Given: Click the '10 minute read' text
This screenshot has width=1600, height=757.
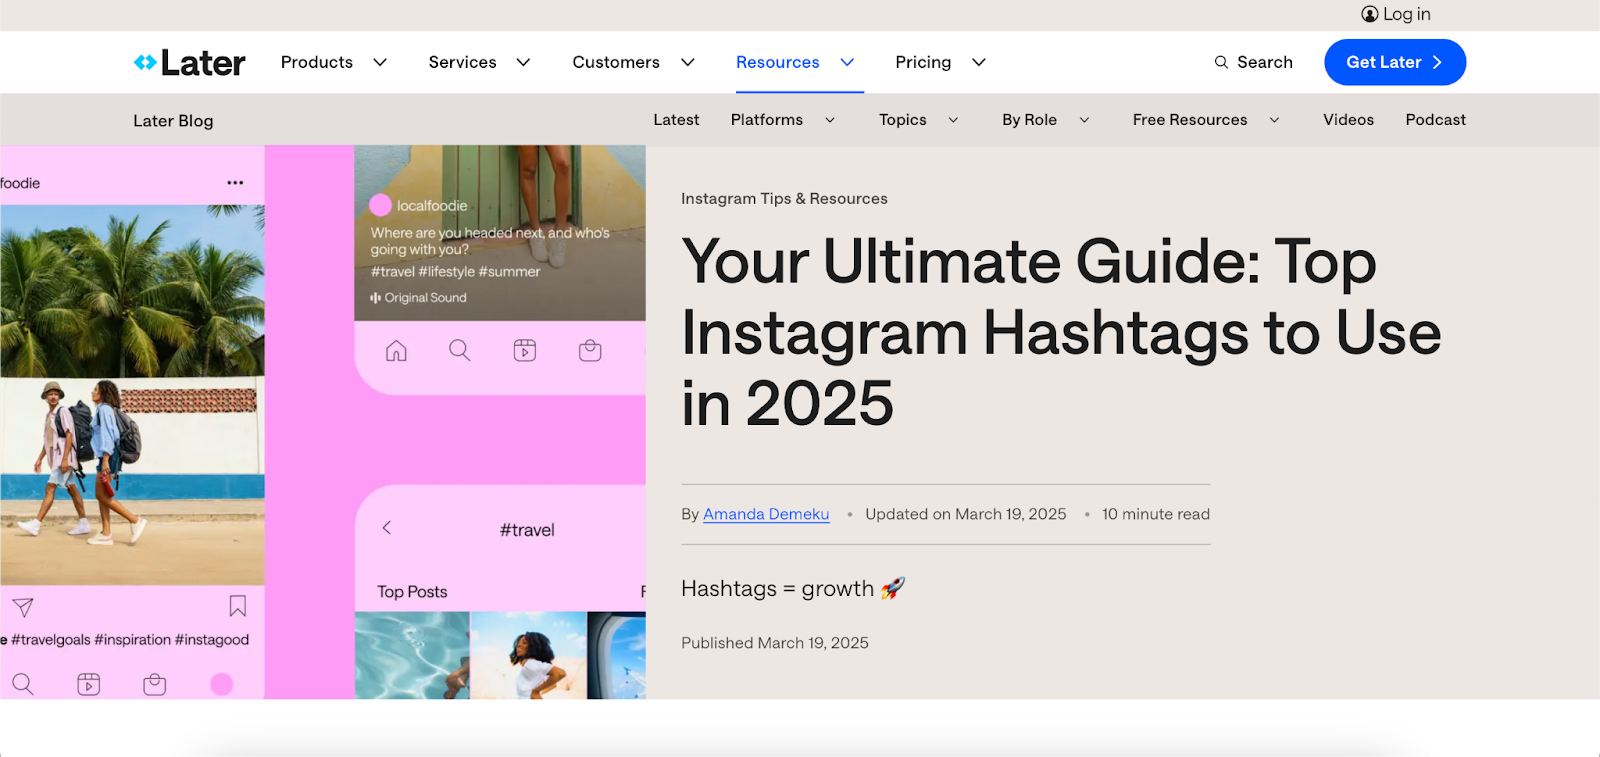Looking at the screenshot, I should tap(1156, 514).
